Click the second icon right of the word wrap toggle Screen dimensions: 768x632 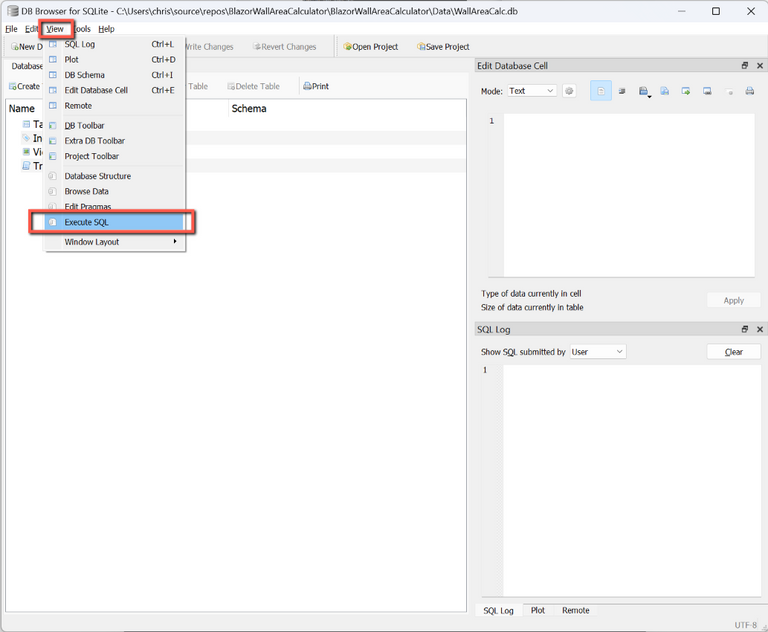643,91
